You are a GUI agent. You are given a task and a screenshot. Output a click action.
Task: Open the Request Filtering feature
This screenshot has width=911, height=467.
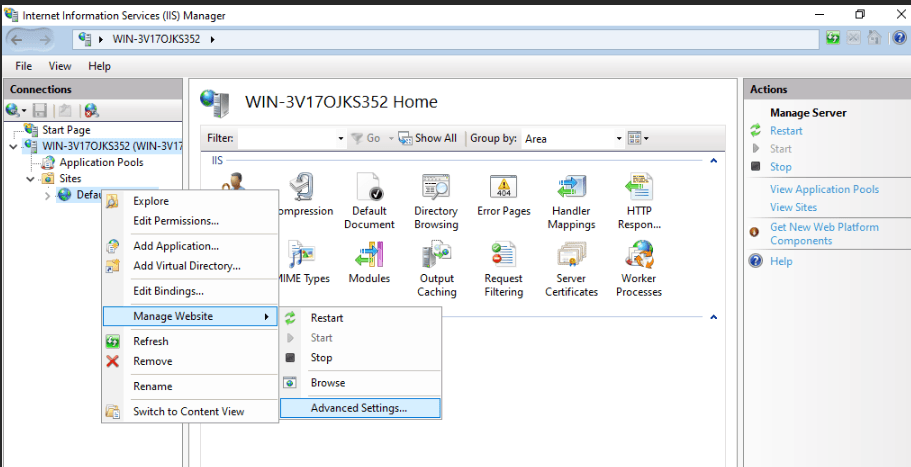coord(504,268)
